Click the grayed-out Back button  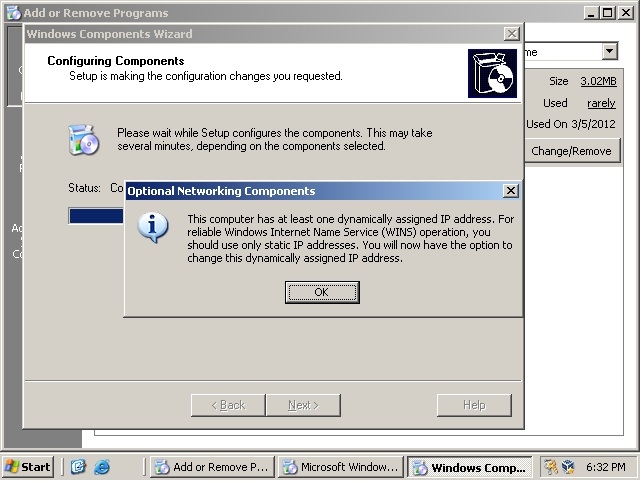click(x=228, y=405)
